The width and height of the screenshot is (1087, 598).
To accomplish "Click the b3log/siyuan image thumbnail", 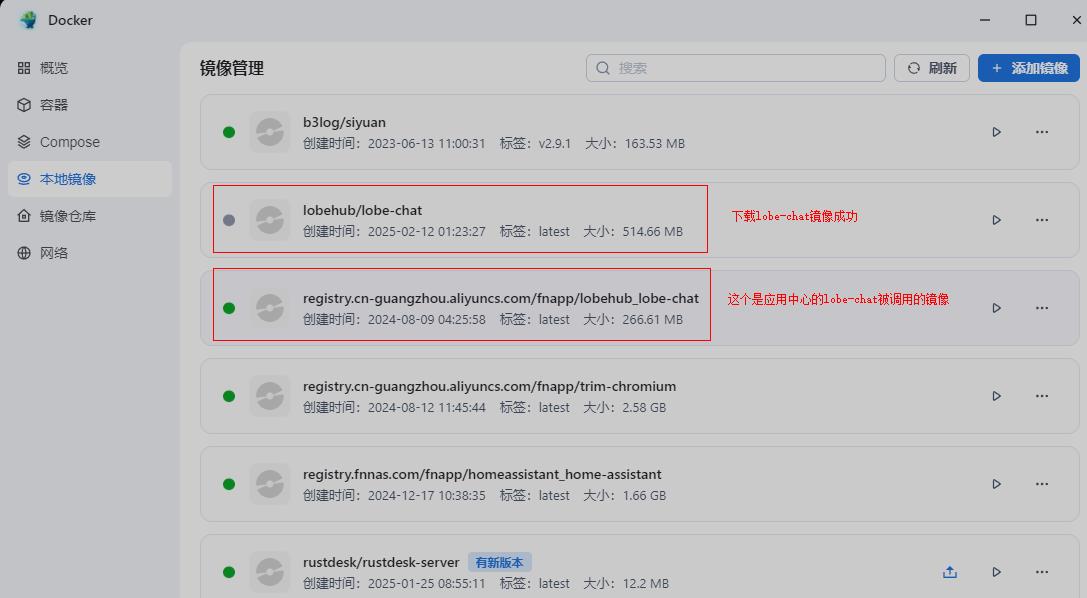I will [270, 132].
